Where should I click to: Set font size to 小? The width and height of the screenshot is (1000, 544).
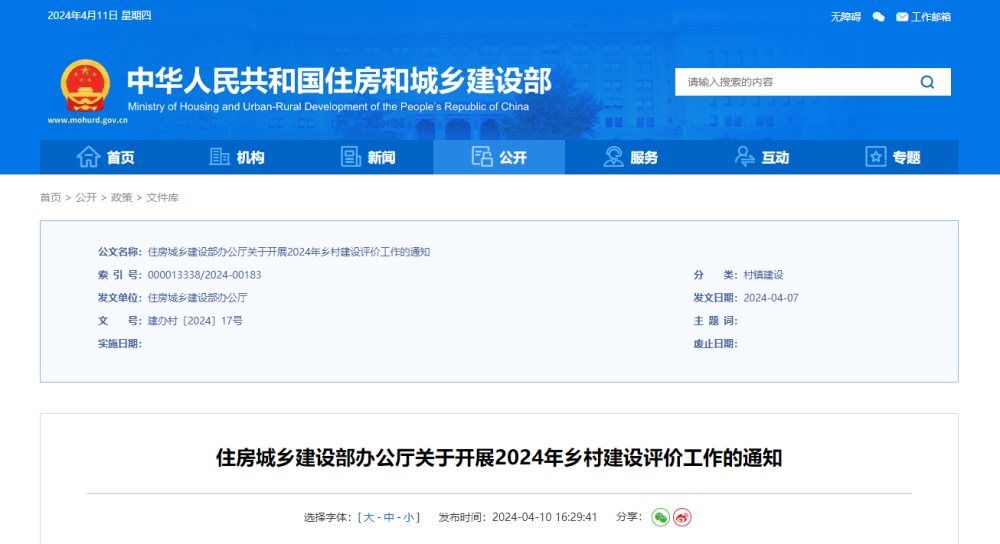[409, 517]
